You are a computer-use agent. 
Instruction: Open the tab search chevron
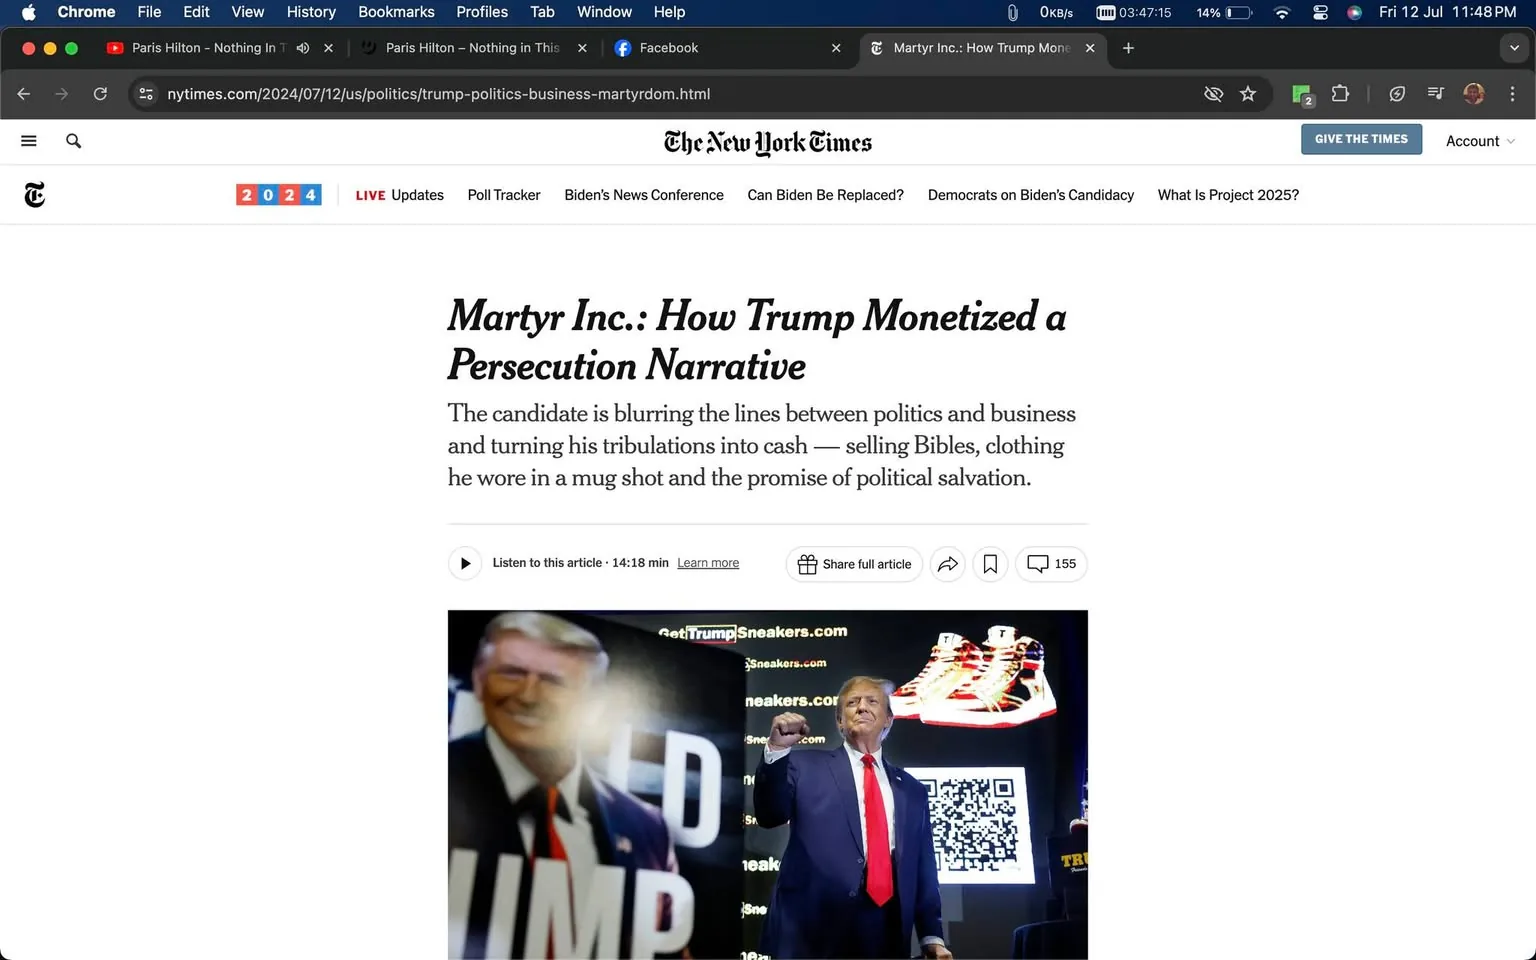(x=1512, y=47)
